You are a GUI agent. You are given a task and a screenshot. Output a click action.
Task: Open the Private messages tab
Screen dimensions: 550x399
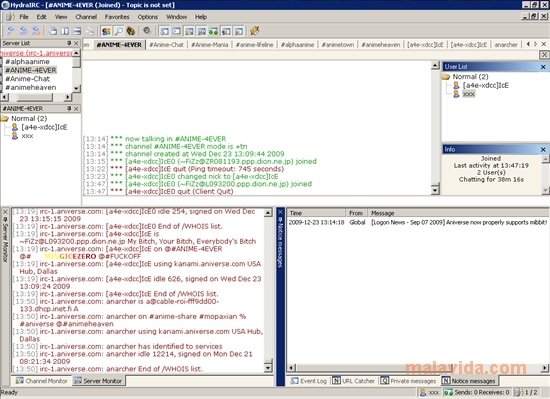409,381
